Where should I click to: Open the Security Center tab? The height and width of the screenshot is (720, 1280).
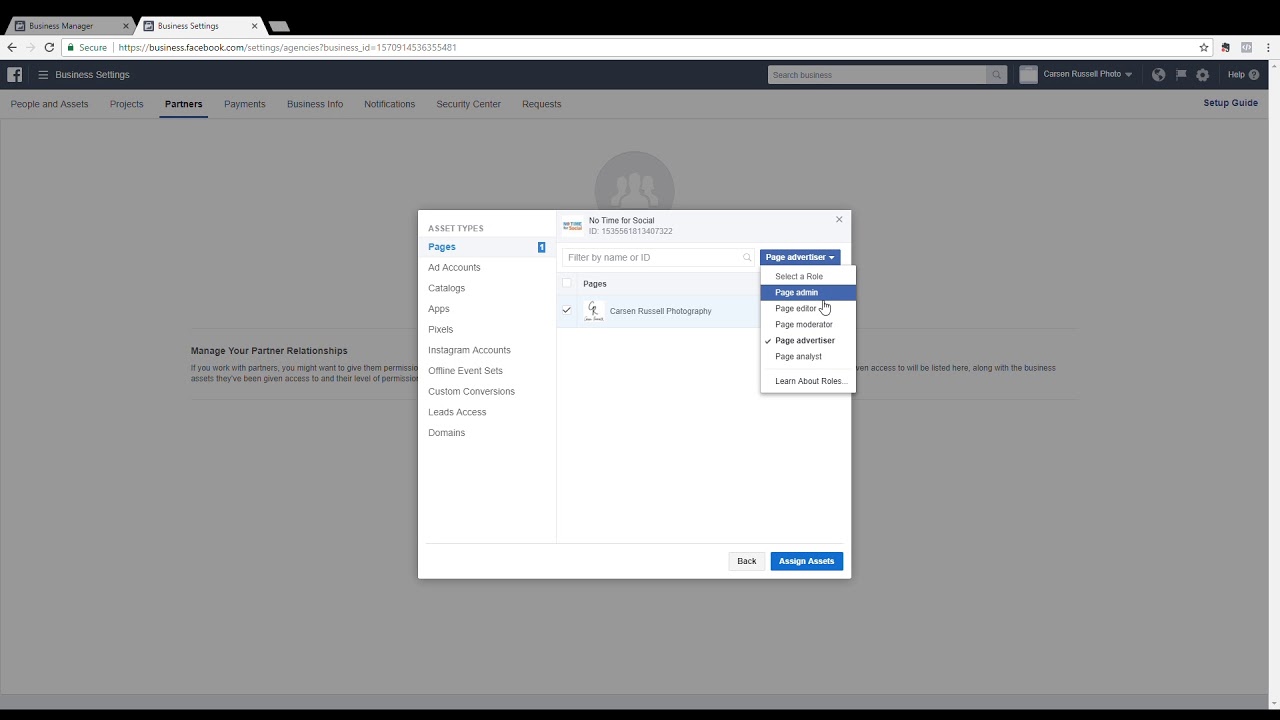[x=468, y=104]
